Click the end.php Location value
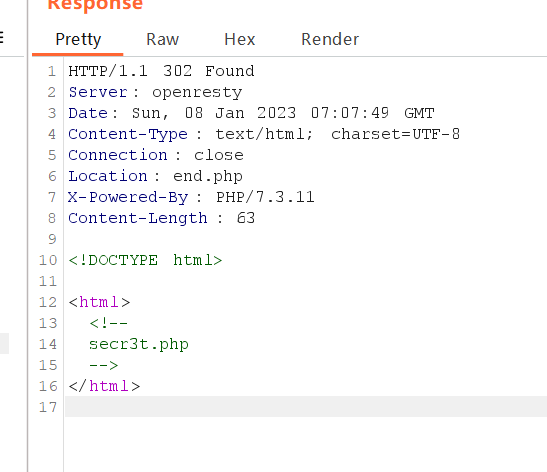 208,177
